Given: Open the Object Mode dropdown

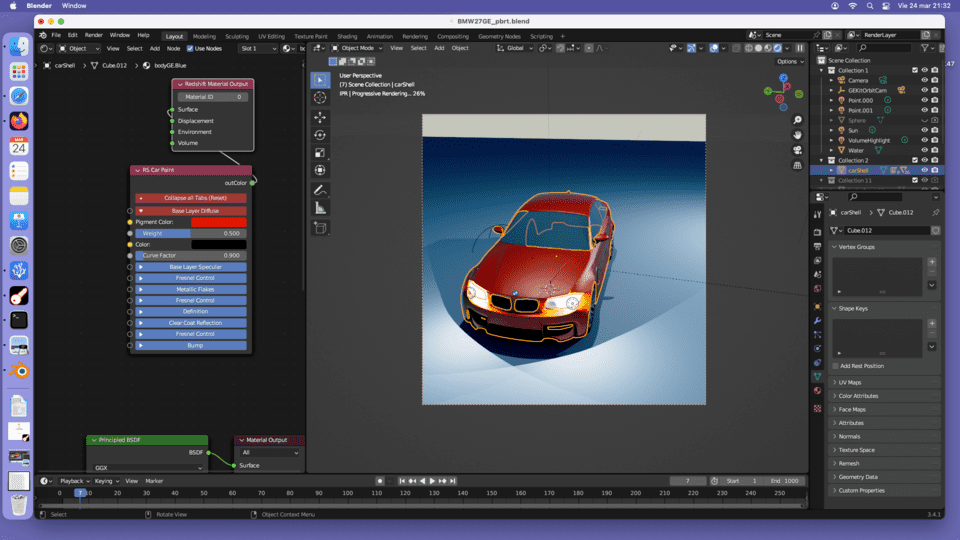Looking at the screenshot, I should coord(357,48).
